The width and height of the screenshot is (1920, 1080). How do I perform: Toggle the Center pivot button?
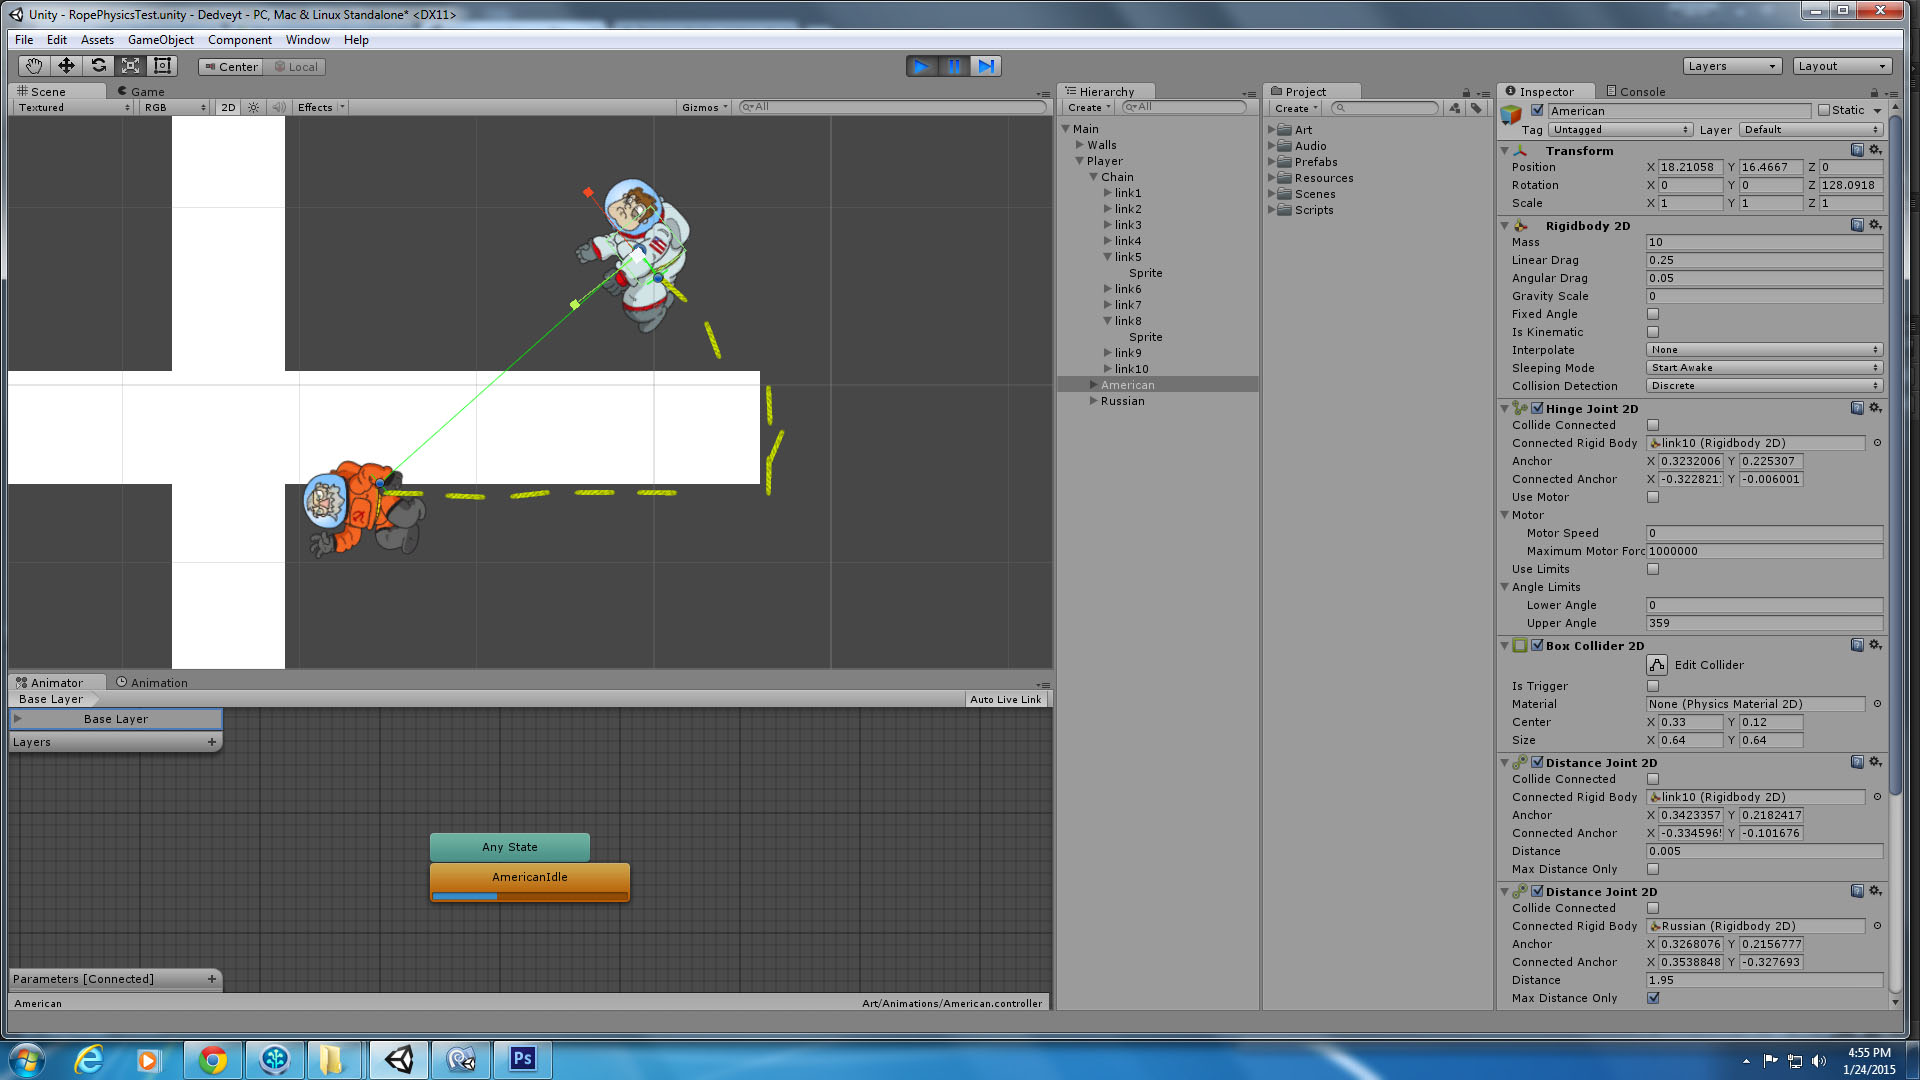[231, 67]
